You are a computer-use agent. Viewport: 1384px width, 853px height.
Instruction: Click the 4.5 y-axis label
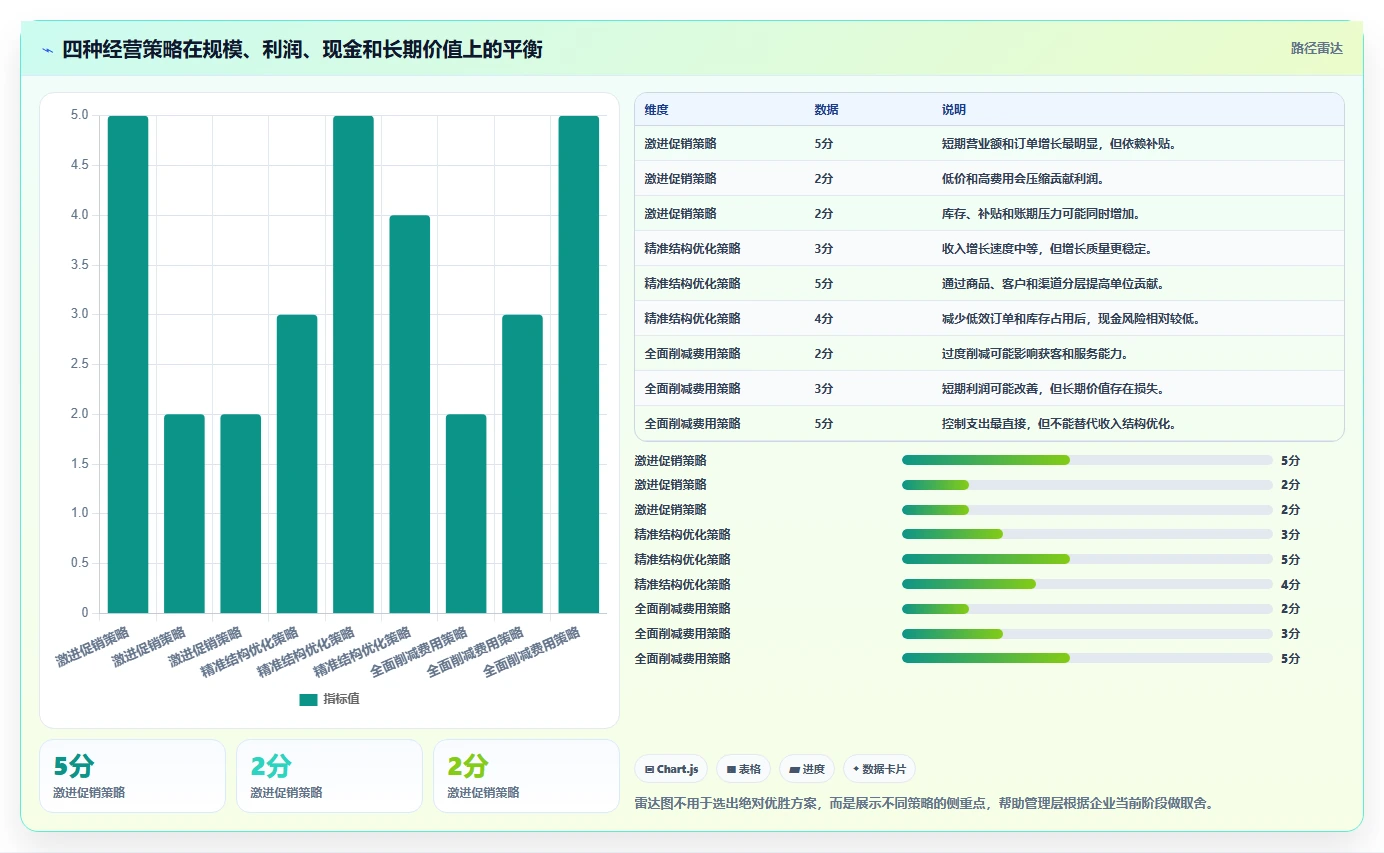pos(79,165)
